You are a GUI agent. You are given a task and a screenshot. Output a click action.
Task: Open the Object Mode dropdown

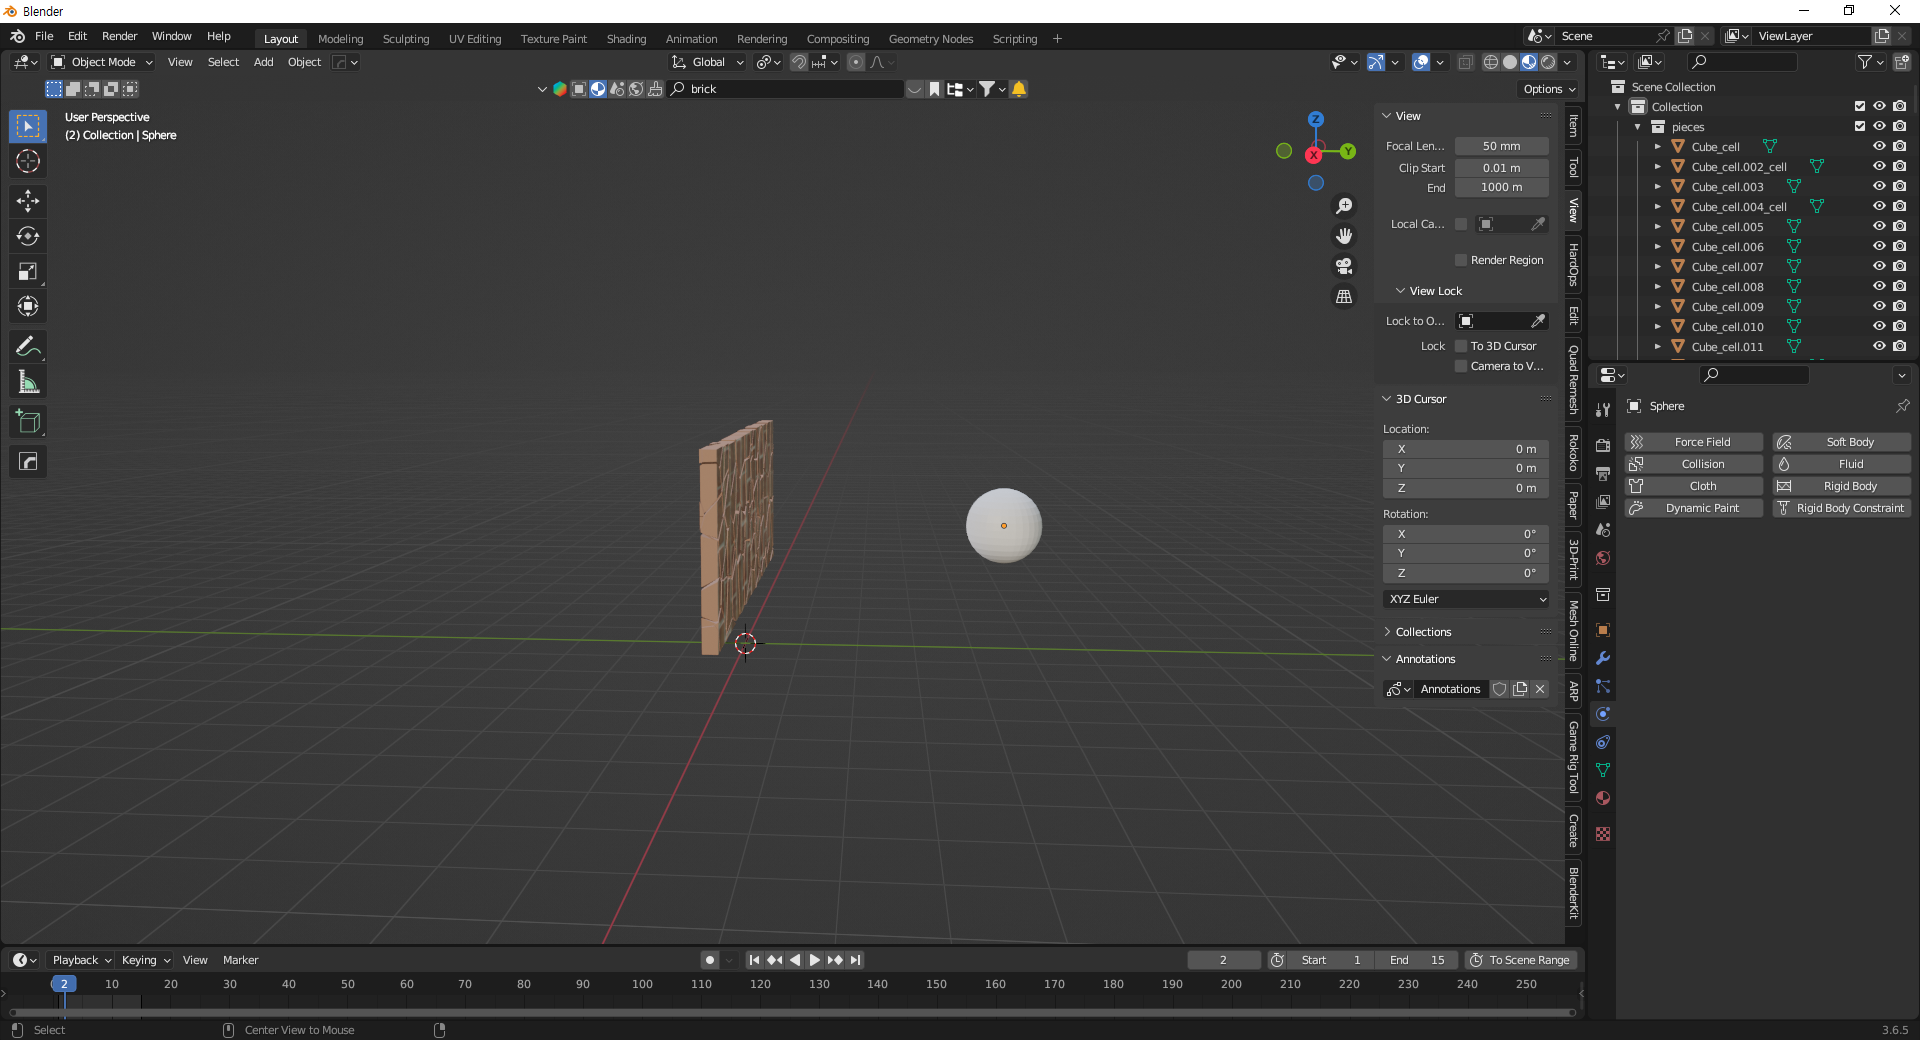(x=102, y=62)
